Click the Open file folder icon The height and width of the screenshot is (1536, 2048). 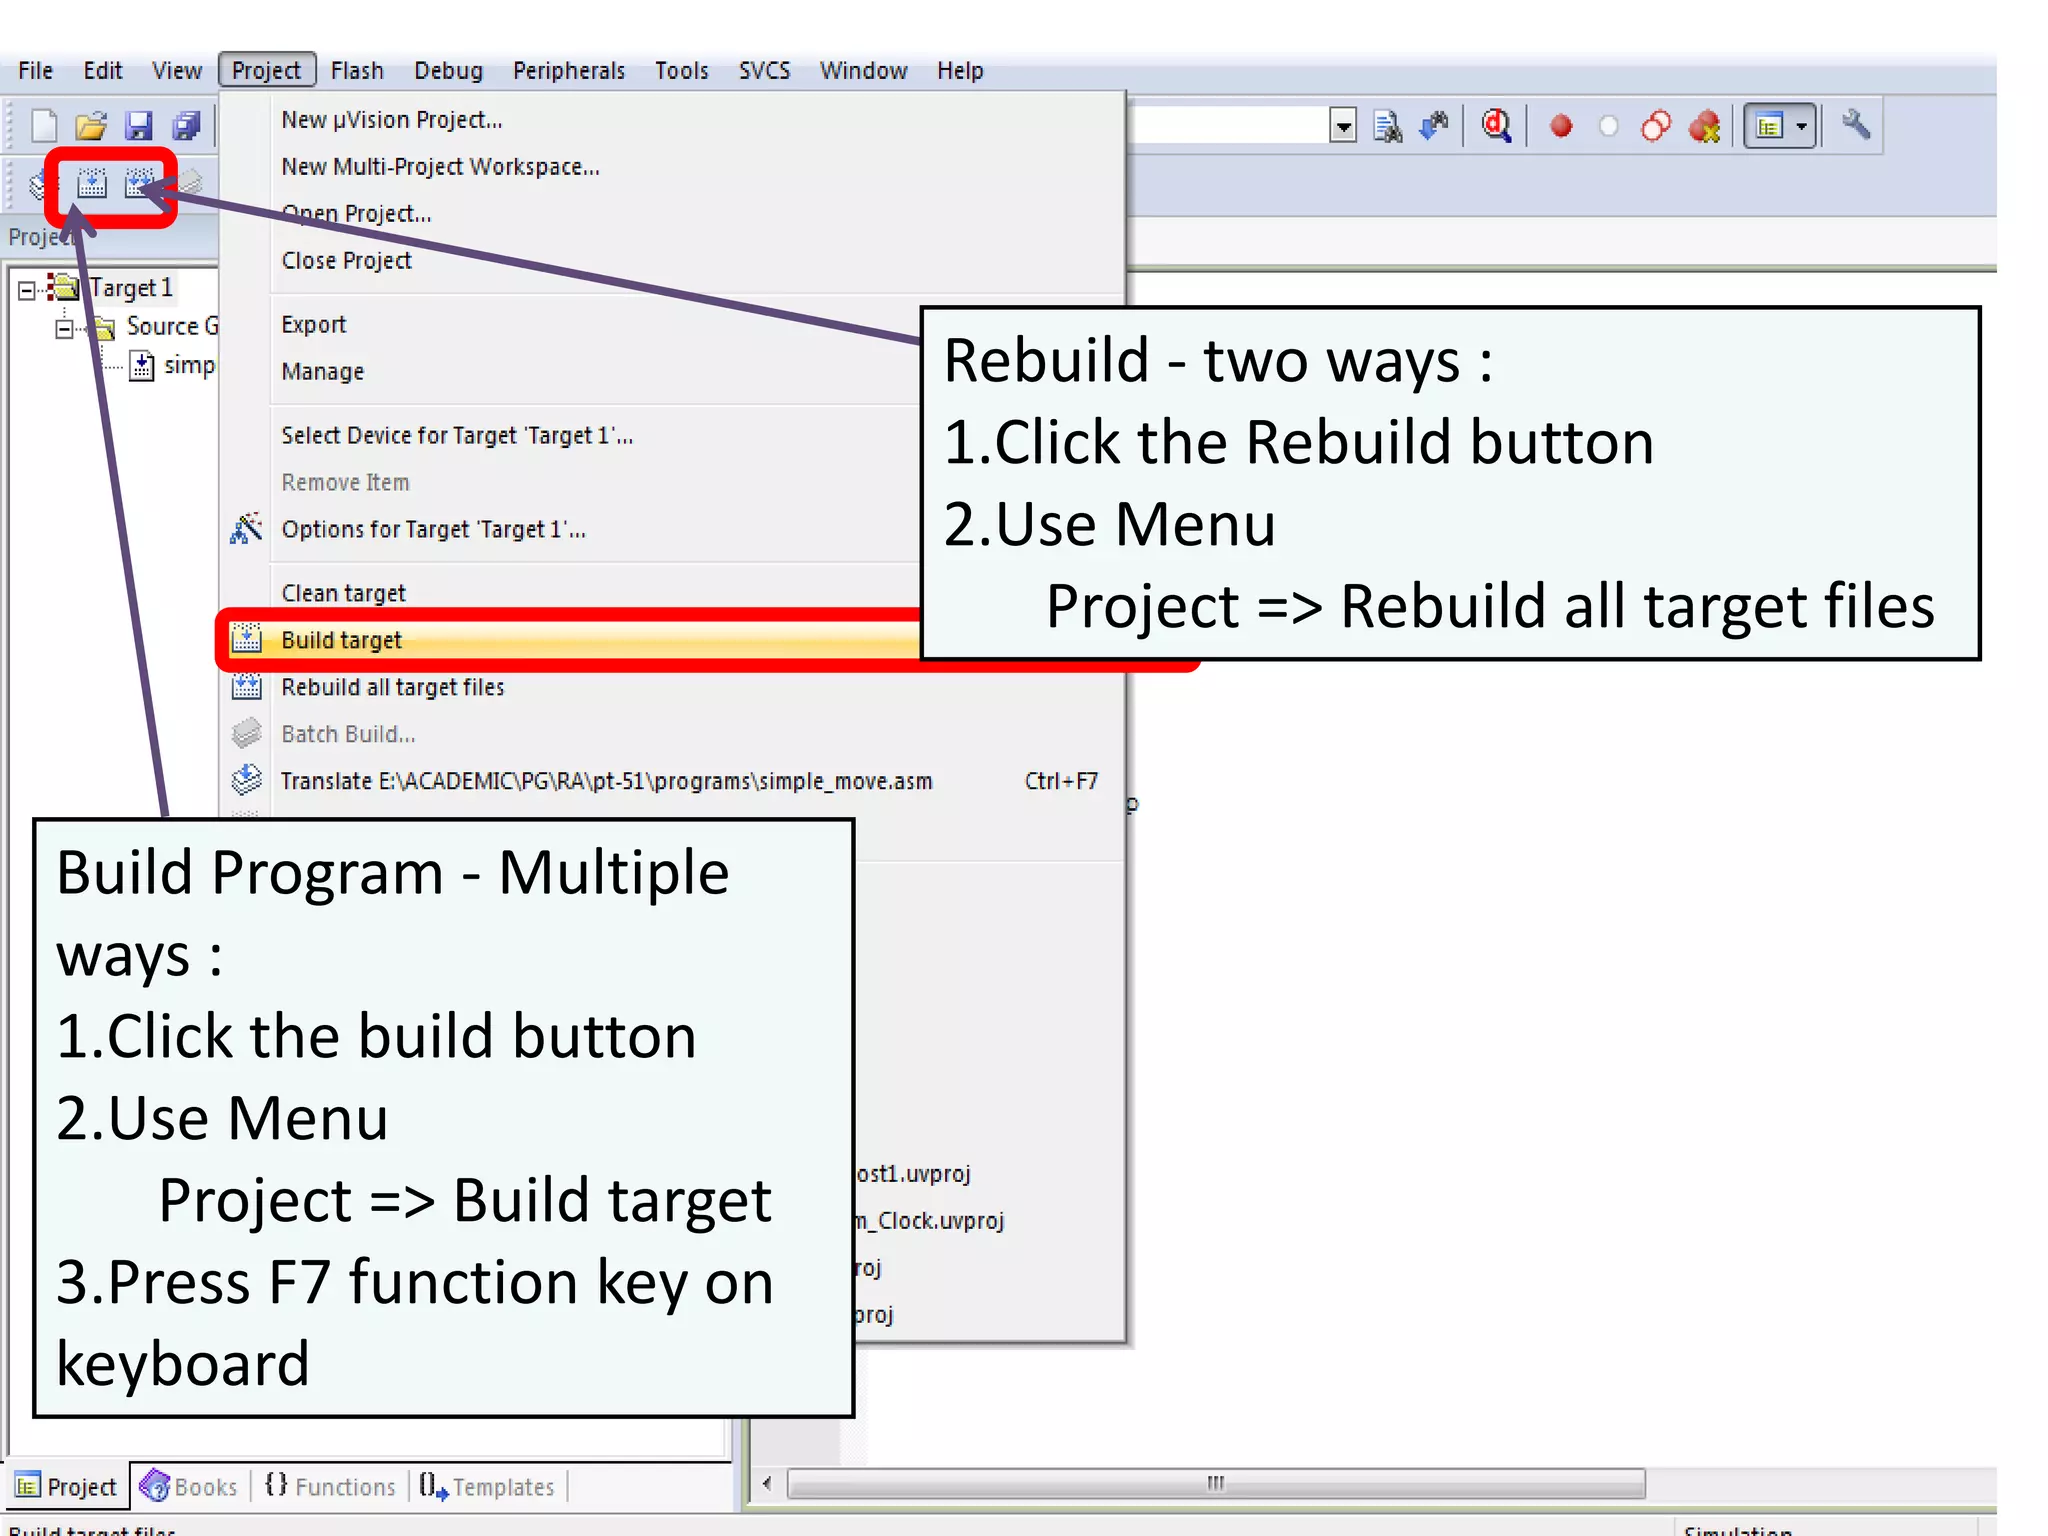point(91,126)
